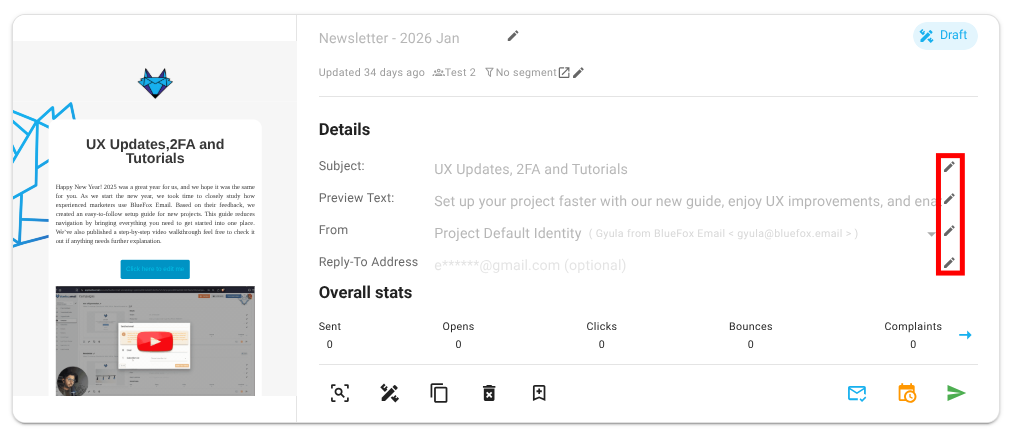This screenshot has width=1009, height=438.
Task: Send the campaign with green arrow icon
Action: 956,393
